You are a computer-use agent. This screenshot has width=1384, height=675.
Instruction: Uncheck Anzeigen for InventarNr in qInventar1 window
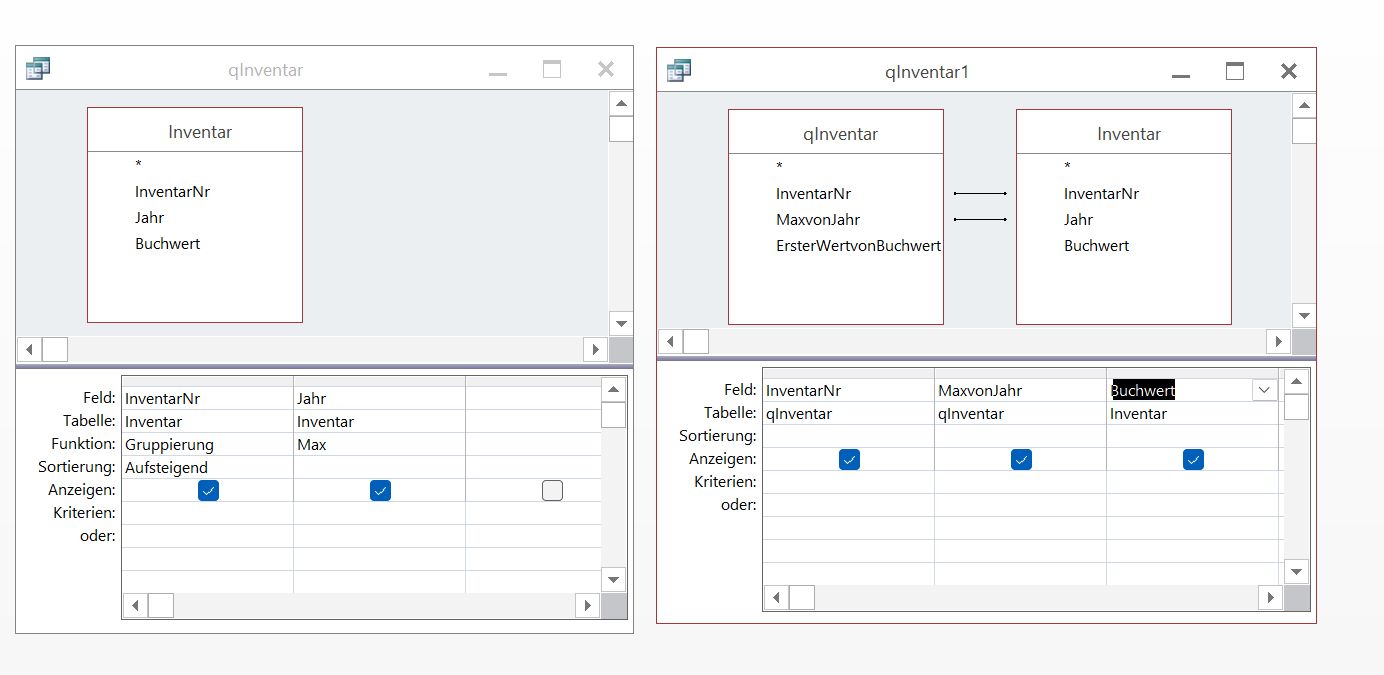click(x=849, y=459)
